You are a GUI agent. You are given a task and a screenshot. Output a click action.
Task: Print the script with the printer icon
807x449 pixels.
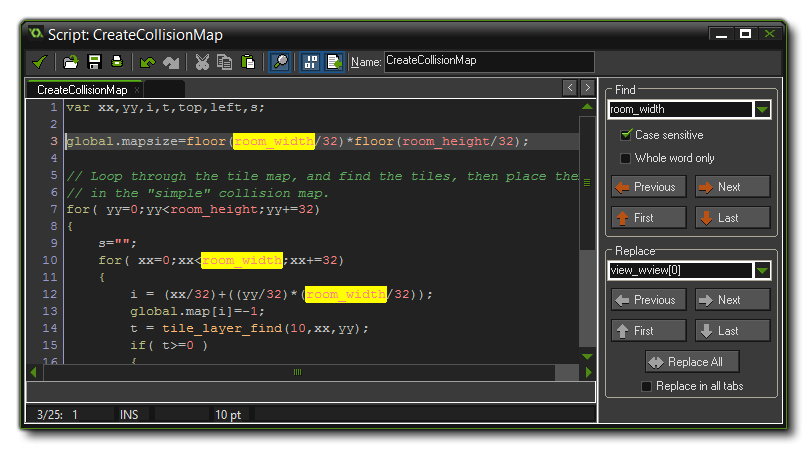coord(116,62)
